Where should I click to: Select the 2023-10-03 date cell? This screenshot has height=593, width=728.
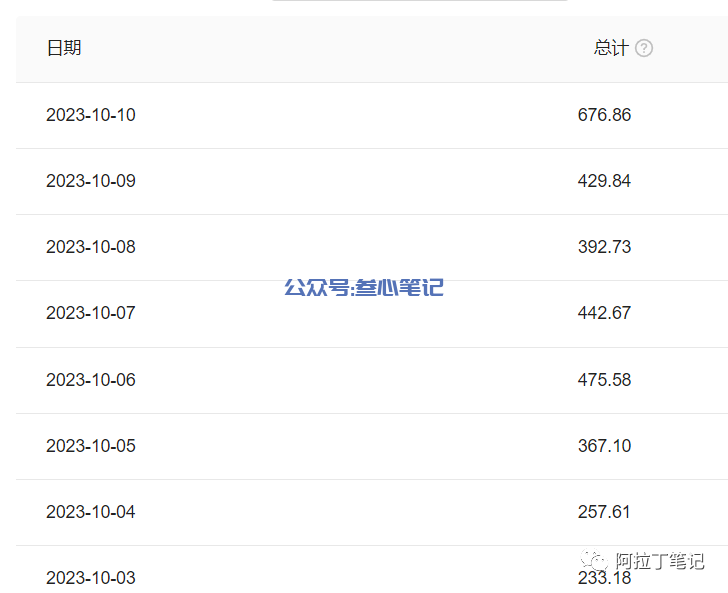click(x=91, y=578)
